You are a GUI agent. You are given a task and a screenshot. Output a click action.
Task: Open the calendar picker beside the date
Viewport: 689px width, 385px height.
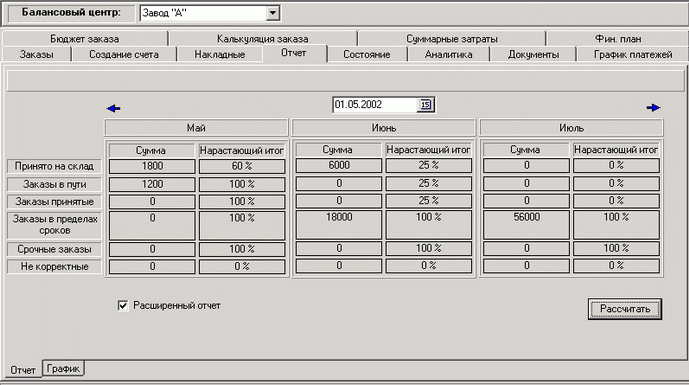[x=425, y=105]
